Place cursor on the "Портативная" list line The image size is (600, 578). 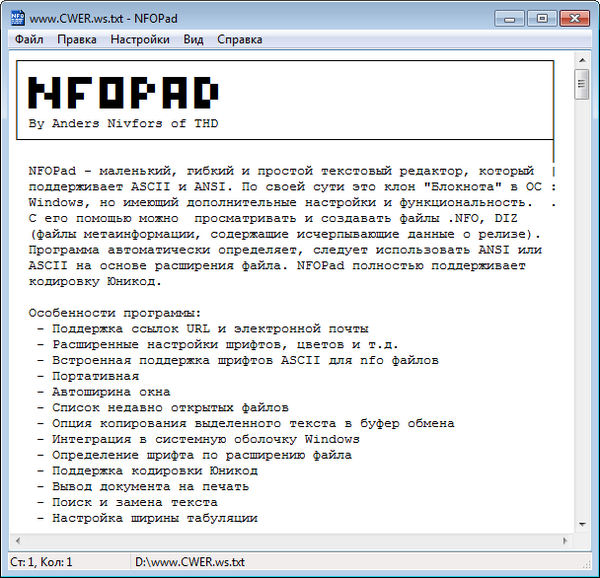click(90, 376)
